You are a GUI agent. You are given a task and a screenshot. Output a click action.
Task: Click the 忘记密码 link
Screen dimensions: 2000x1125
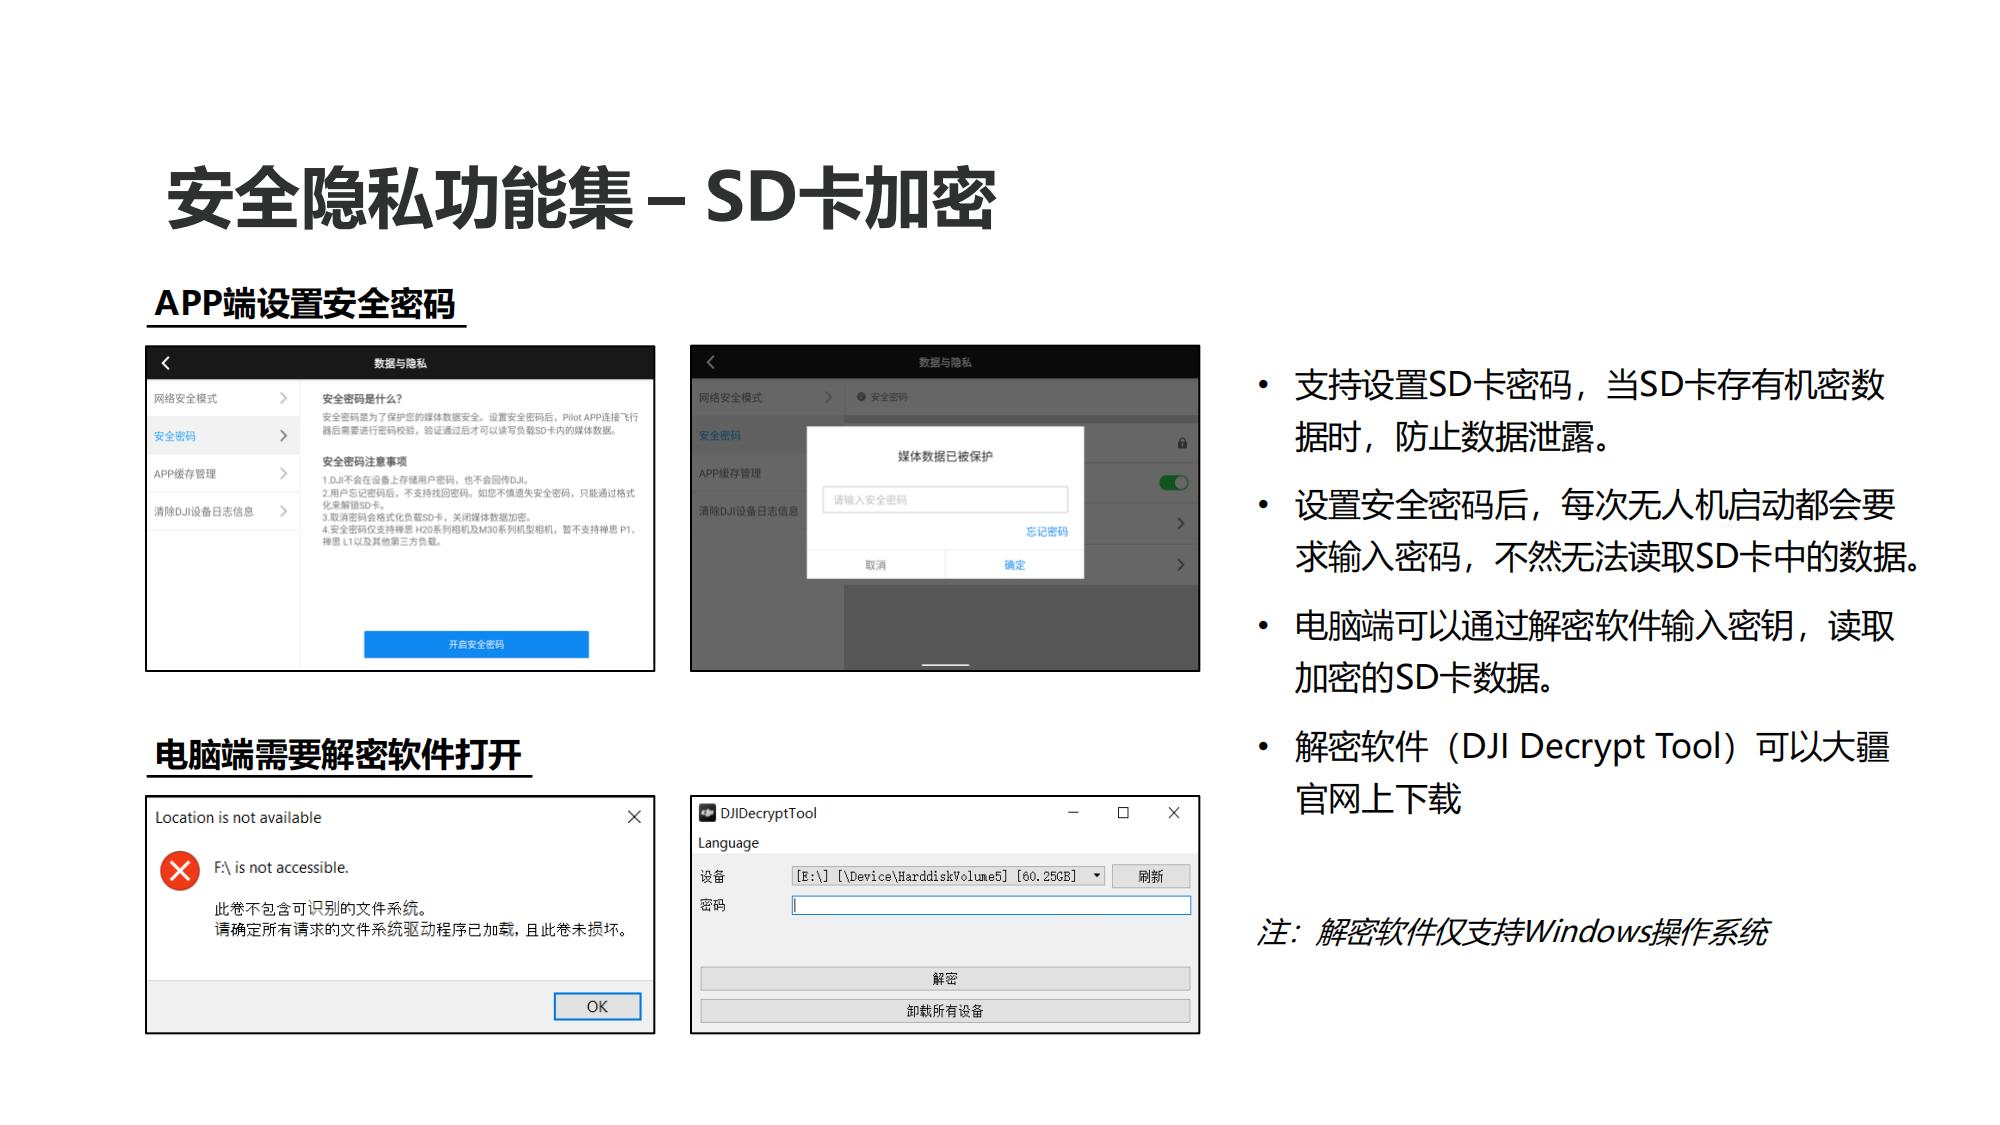(x=1046, y=532)
